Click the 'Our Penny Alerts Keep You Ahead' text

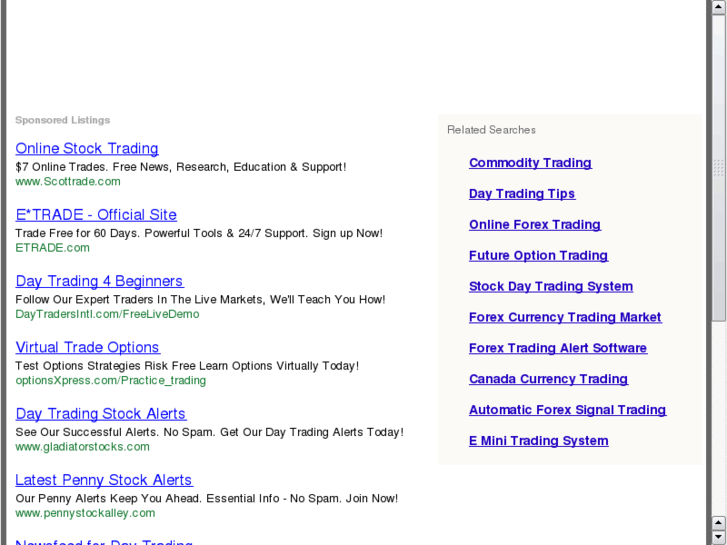pos(207,499)
